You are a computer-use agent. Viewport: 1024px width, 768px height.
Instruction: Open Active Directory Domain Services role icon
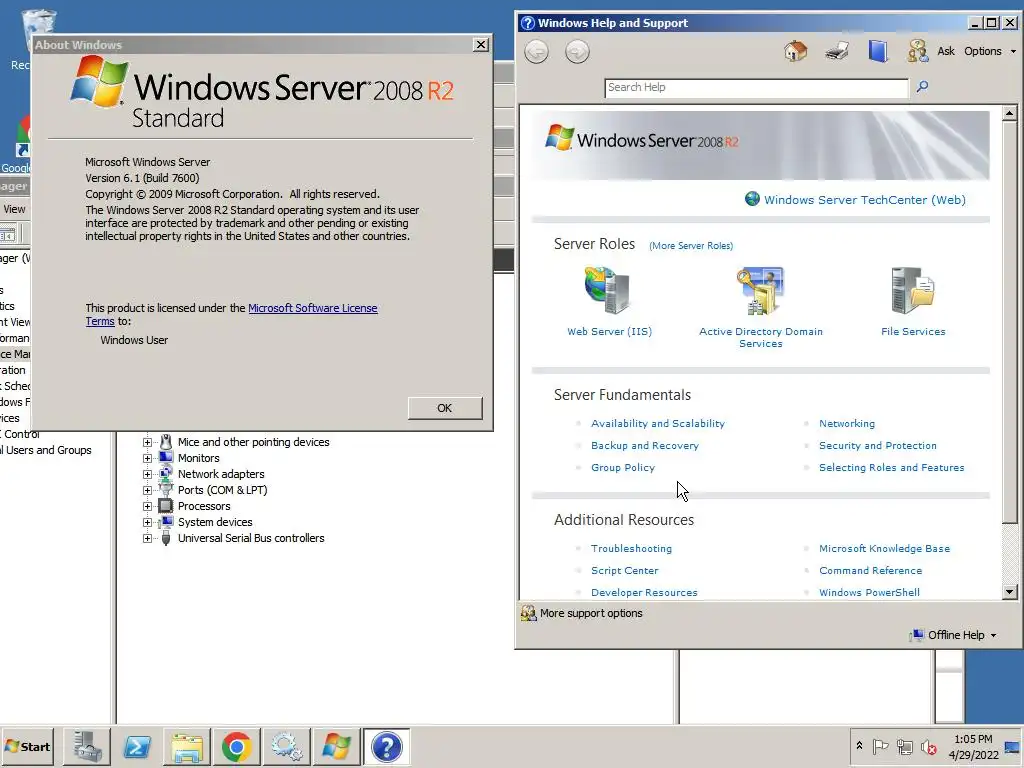[x=761, y=291]
